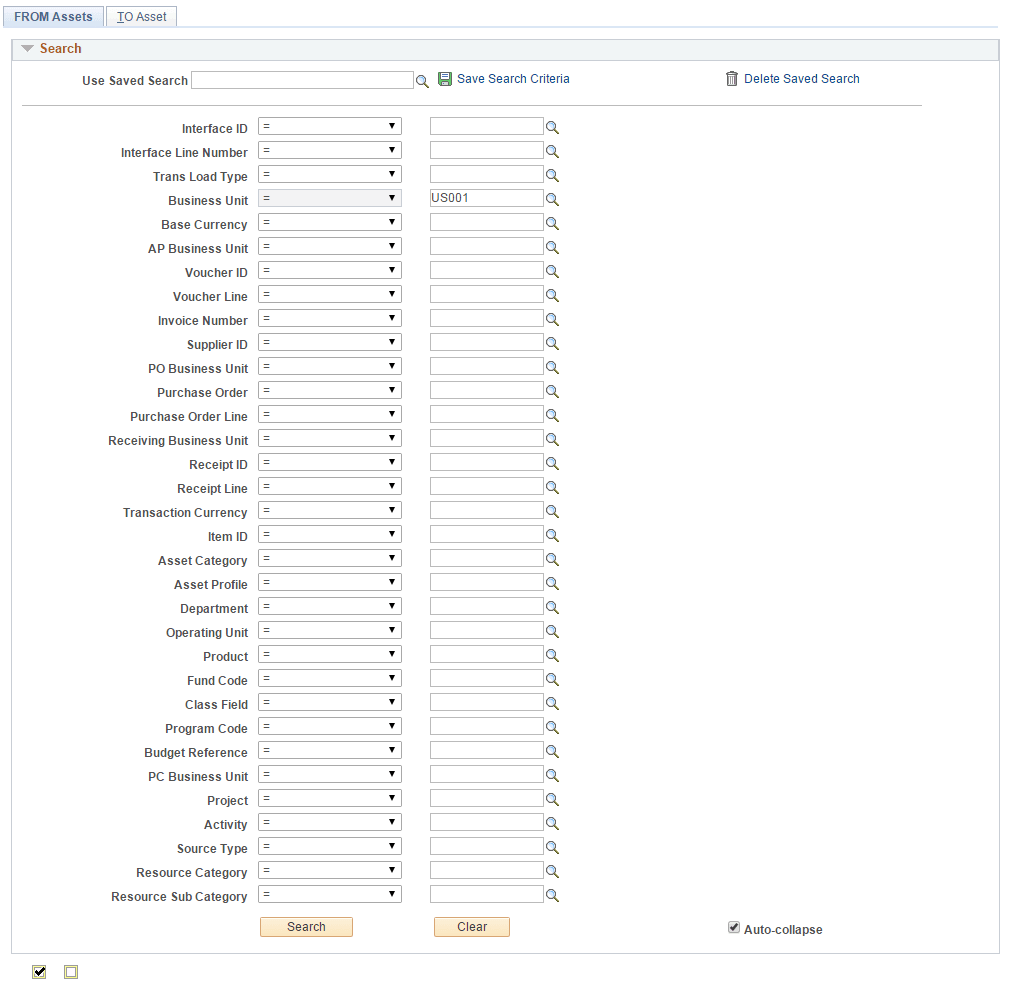Open the Project lookup prompt
The image size is (1013, 985).
tap(552, 798)
